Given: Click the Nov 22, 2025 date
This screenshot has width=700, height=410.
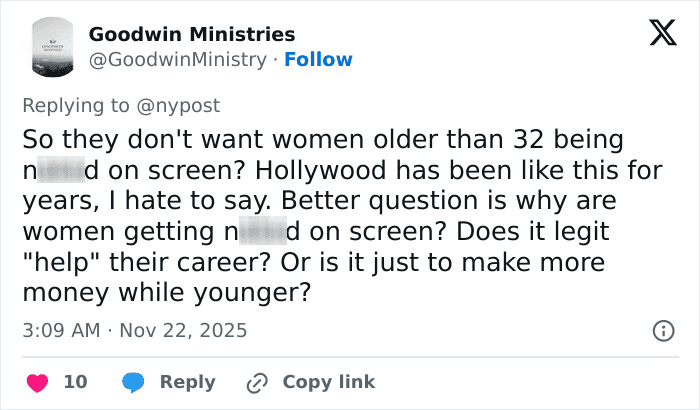Looking at the screenshot, I should click(x=184, y=330).
